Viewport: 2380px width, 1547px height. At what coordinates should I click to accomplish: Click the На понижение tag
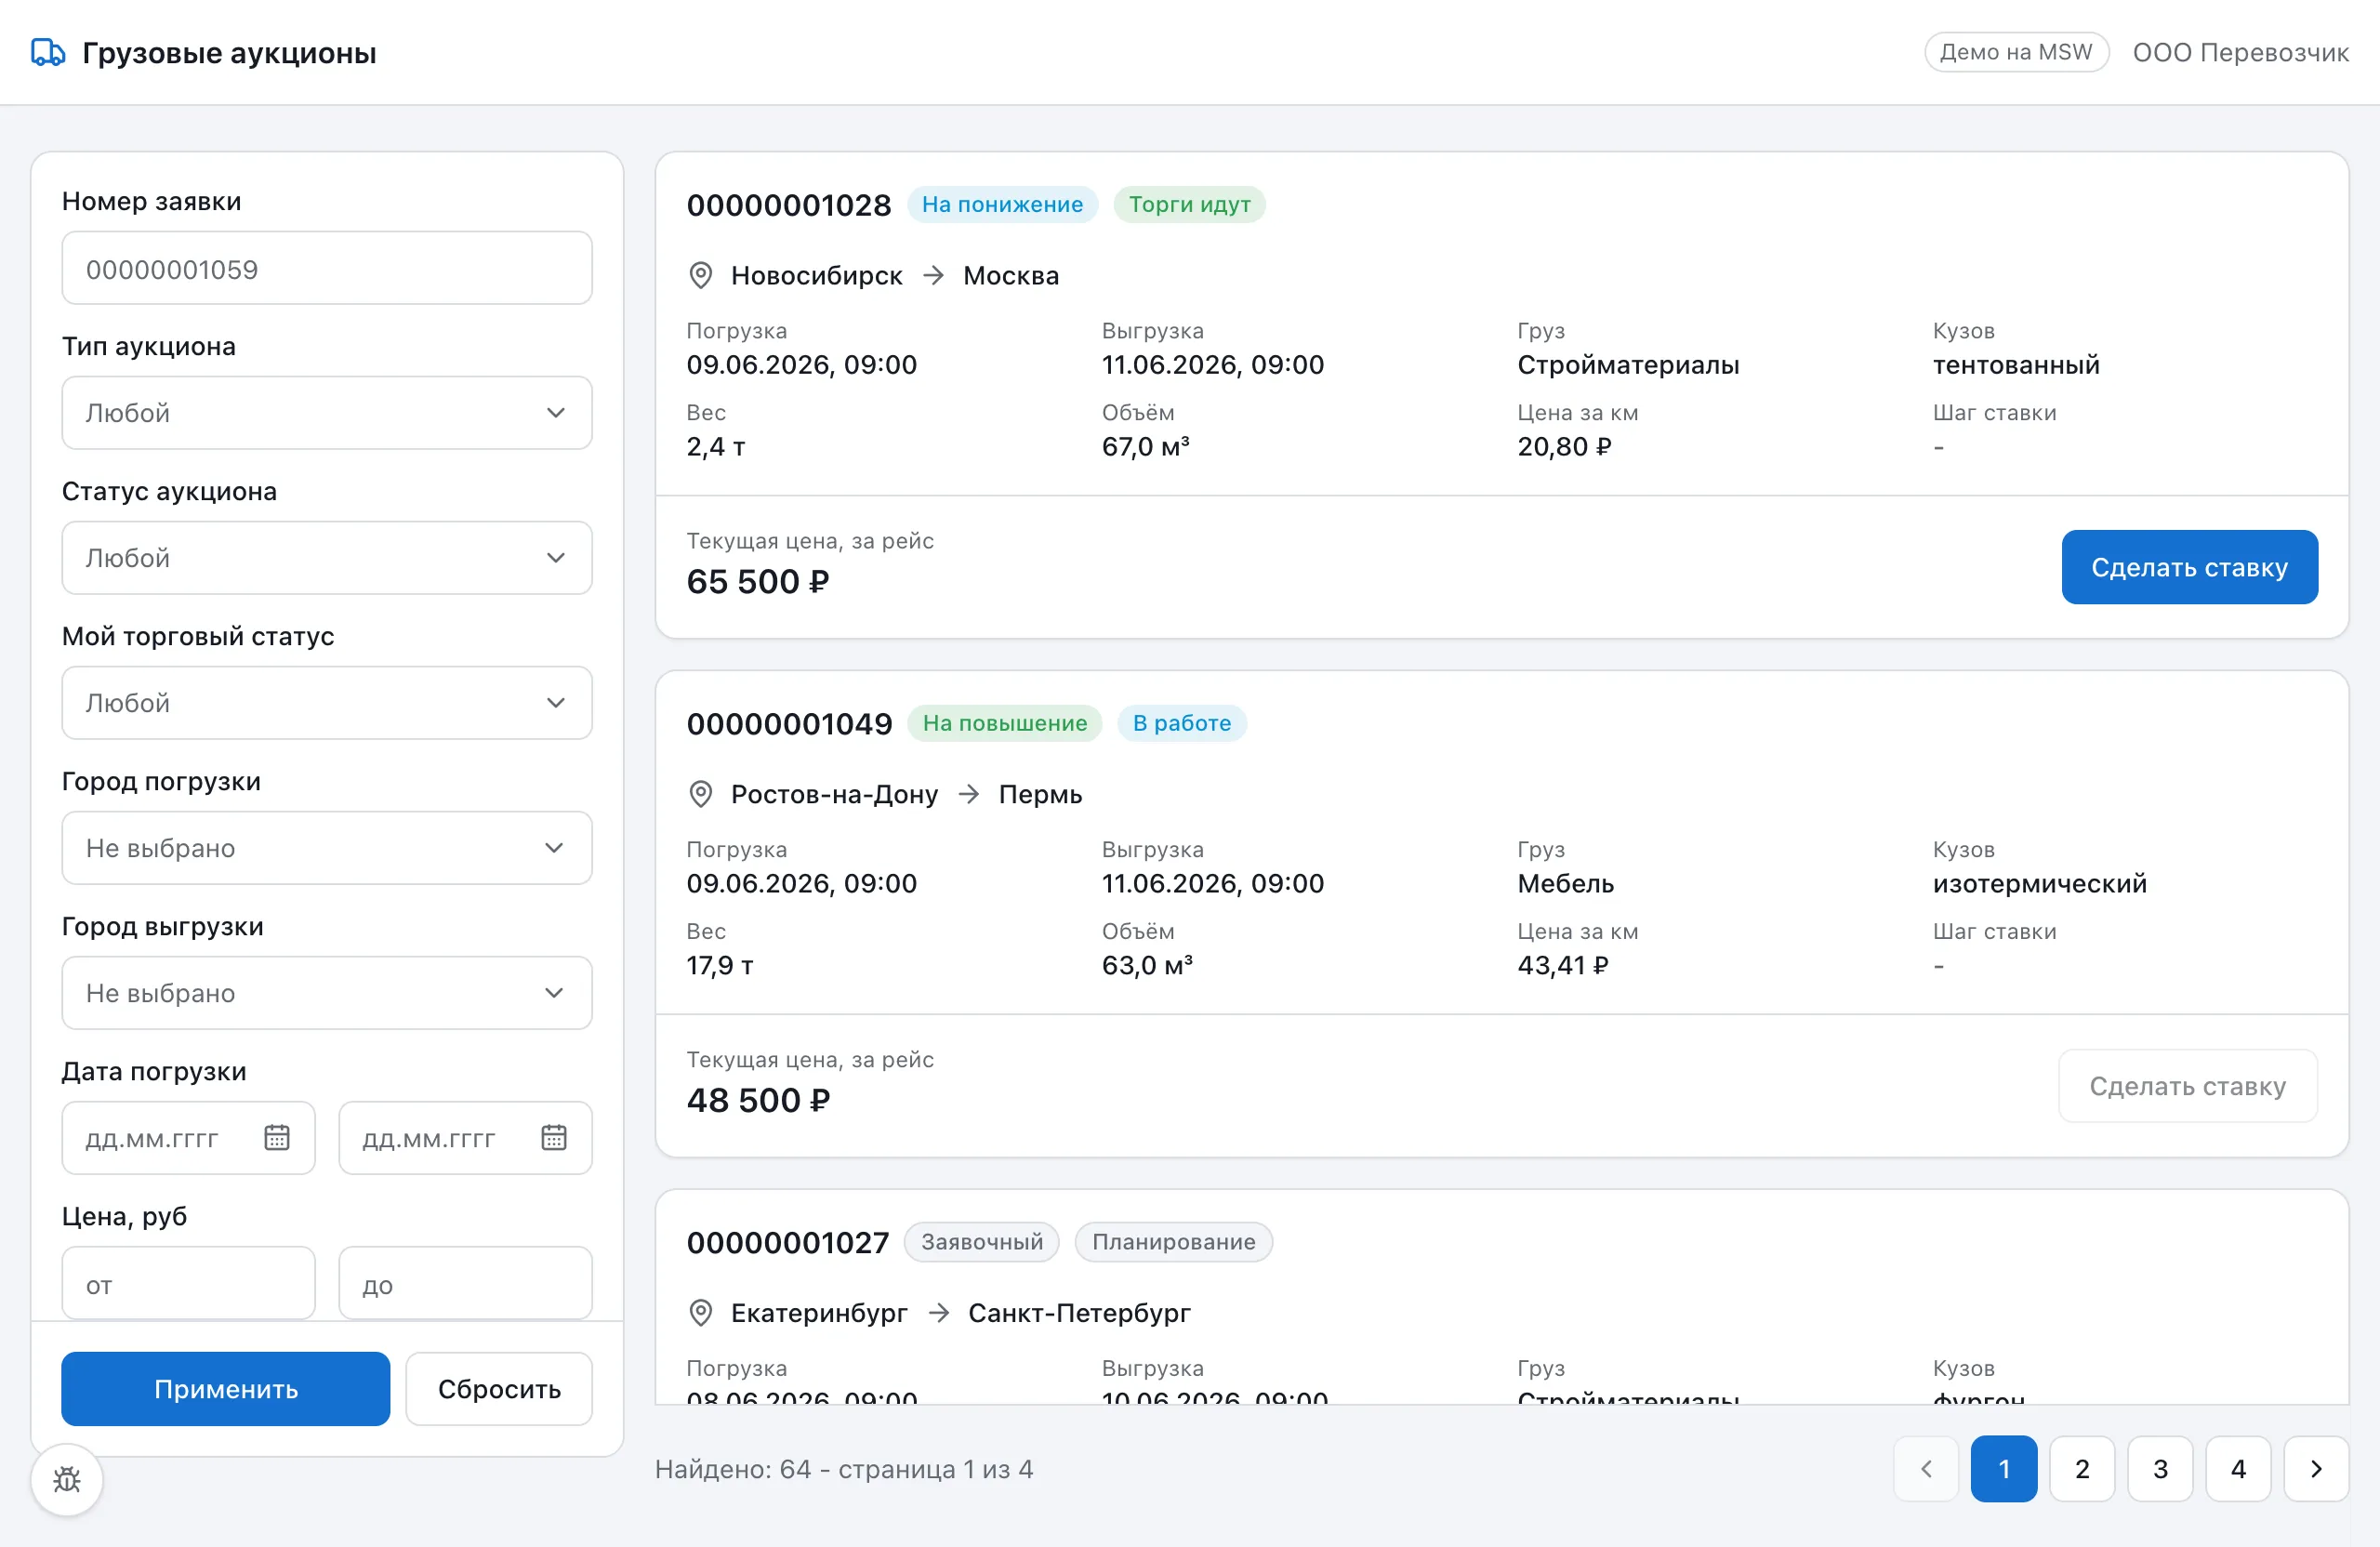tap(1002, 204)
